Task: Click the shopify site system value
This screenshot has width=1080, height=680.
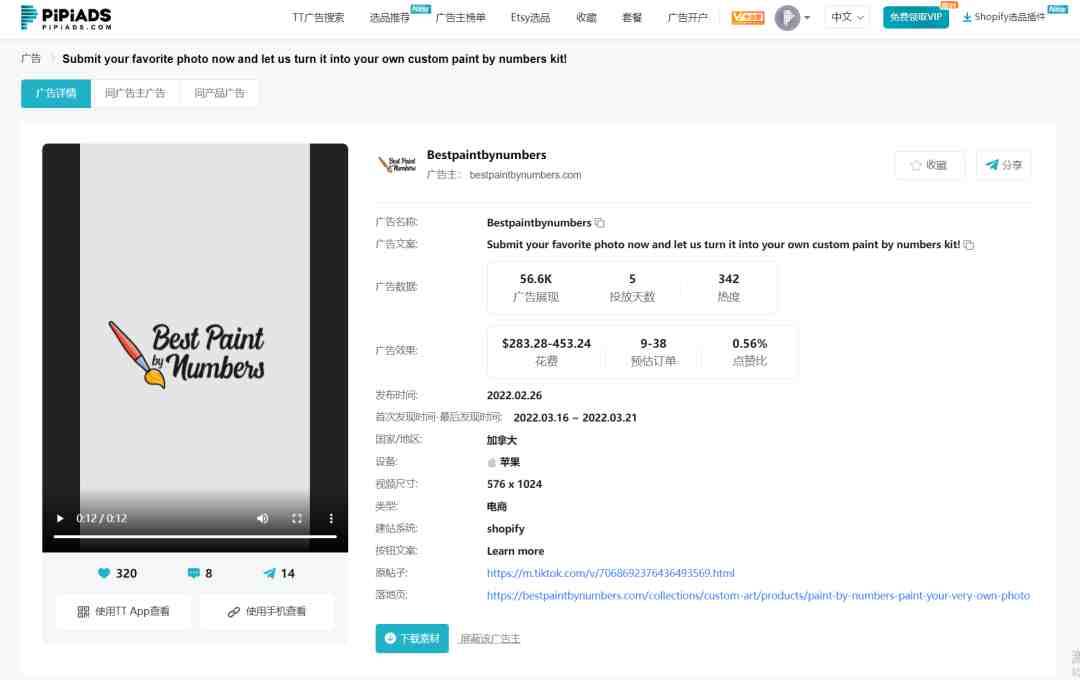Action: pos(506,528)
